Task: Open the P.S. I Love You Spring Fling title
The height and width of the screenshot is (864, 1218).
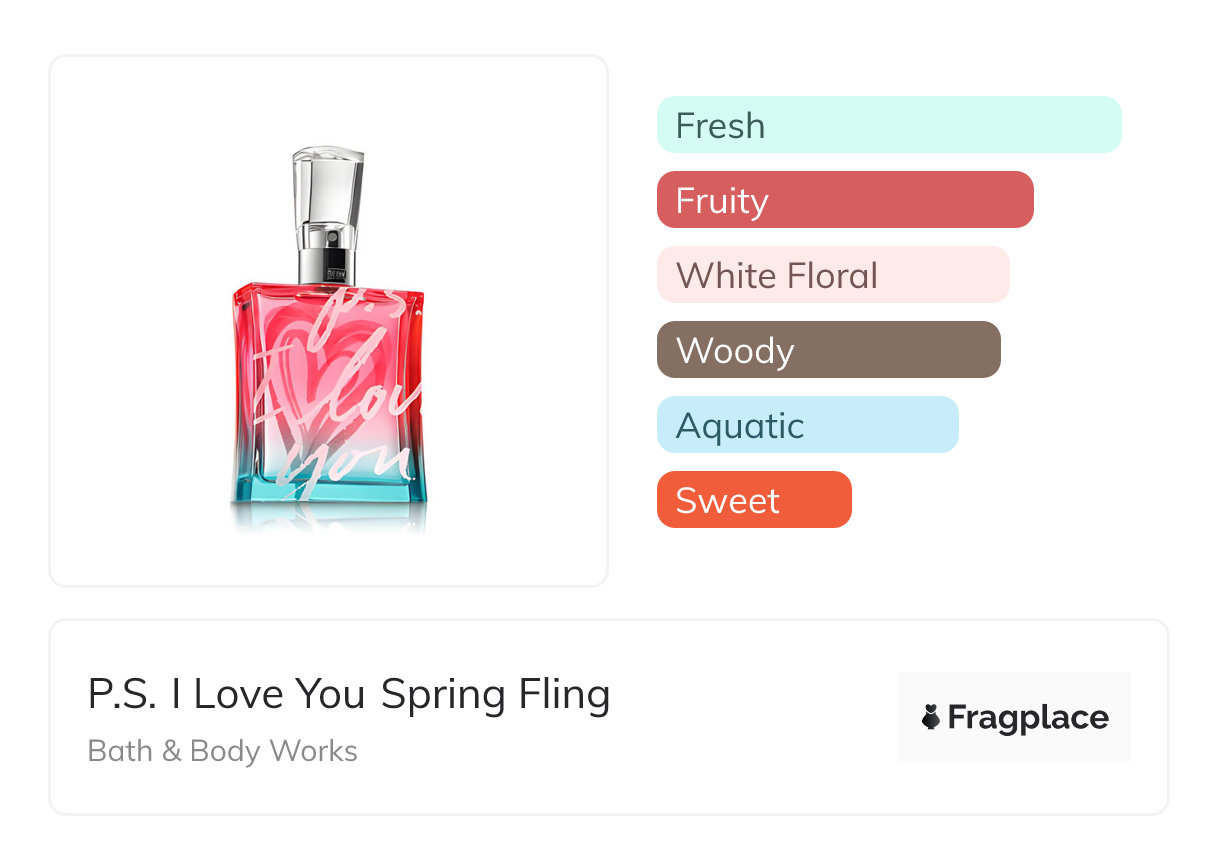Action: click(x=349, y=694)
